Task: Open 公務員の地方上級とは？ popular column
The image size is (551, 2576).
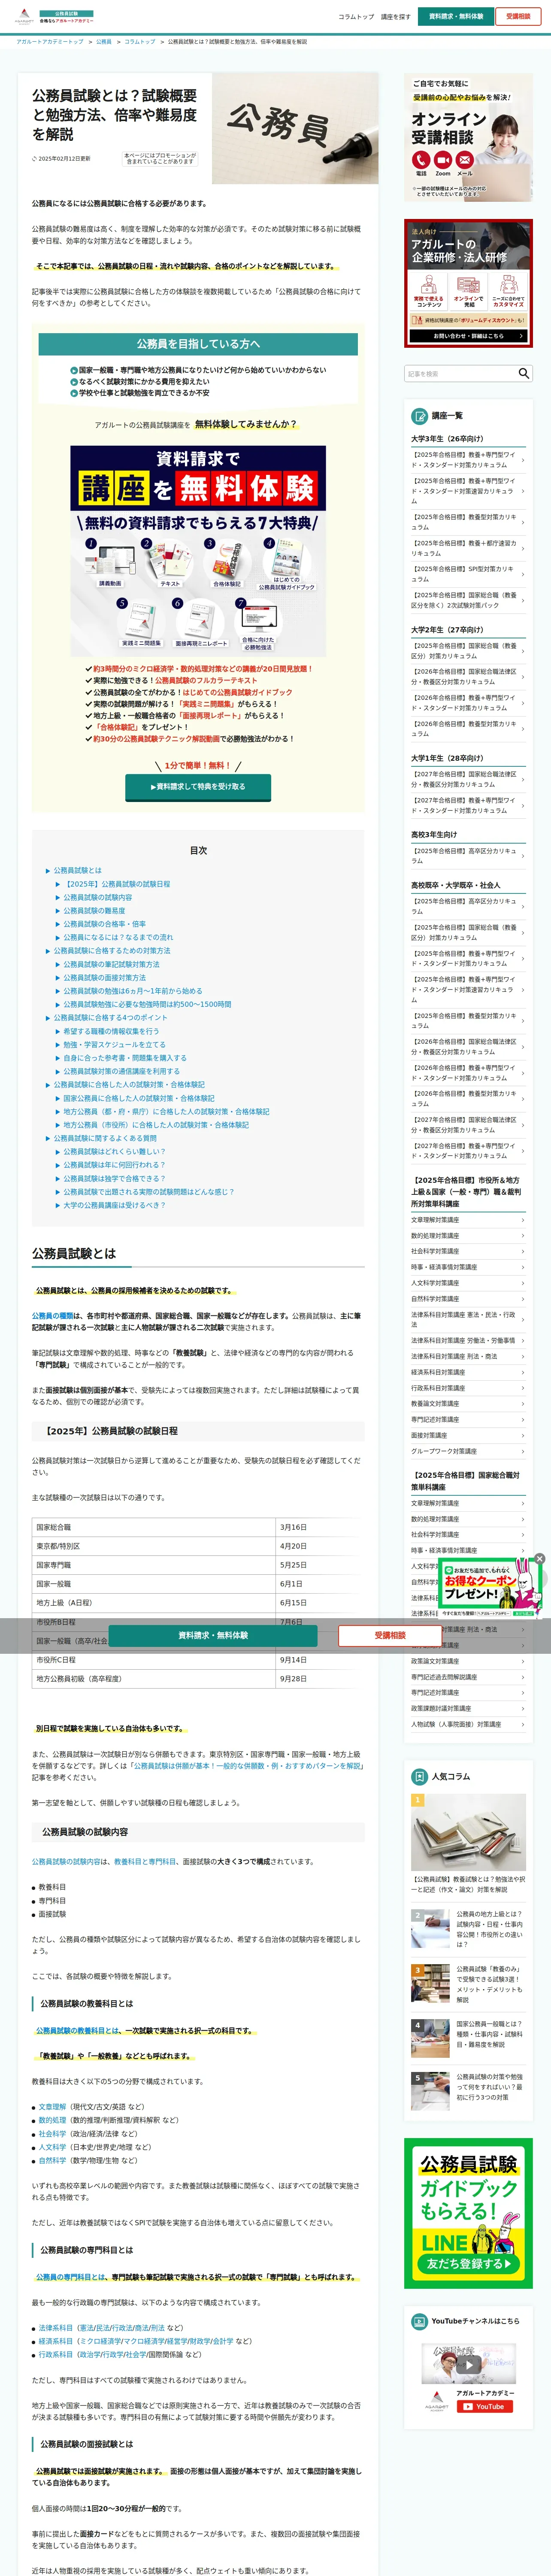Action: pyautogui.click(x=468, y=1930)
